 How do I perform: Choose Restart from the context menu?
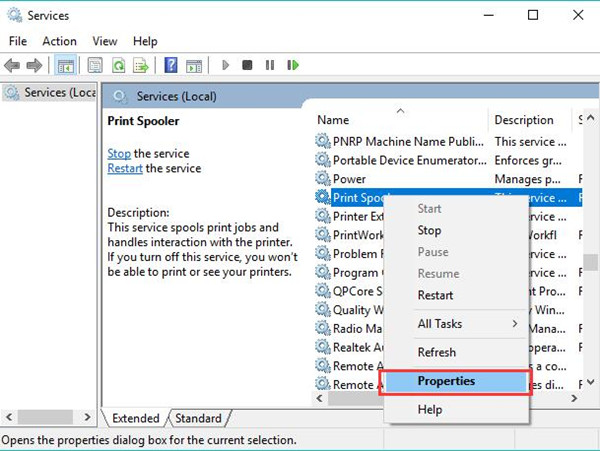click(x=435, y=295)
